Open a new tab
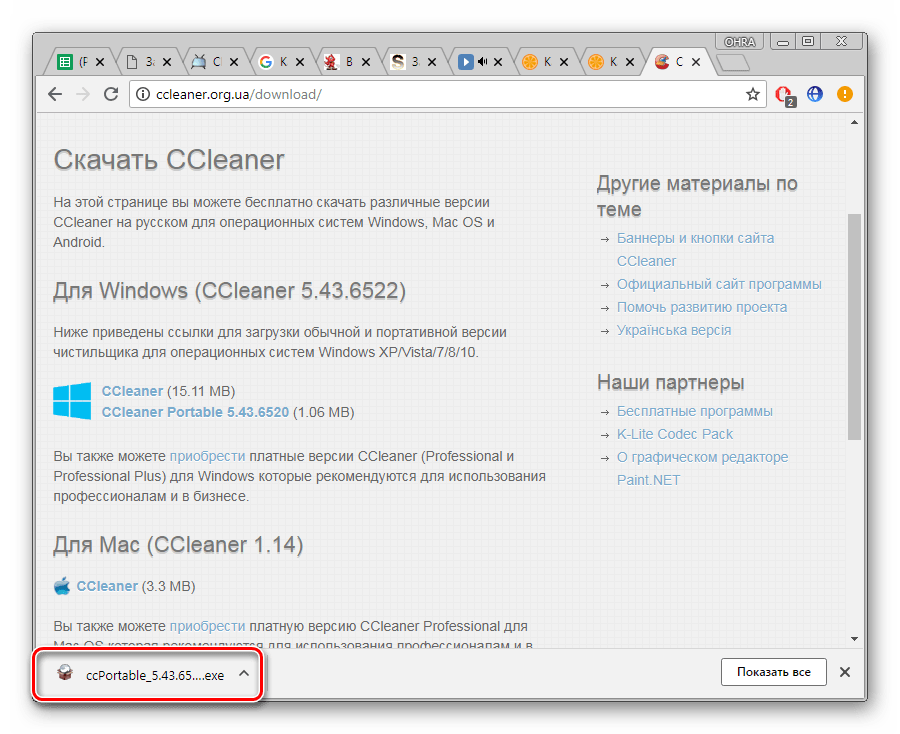The image size is (900, 734). point(733,63)
